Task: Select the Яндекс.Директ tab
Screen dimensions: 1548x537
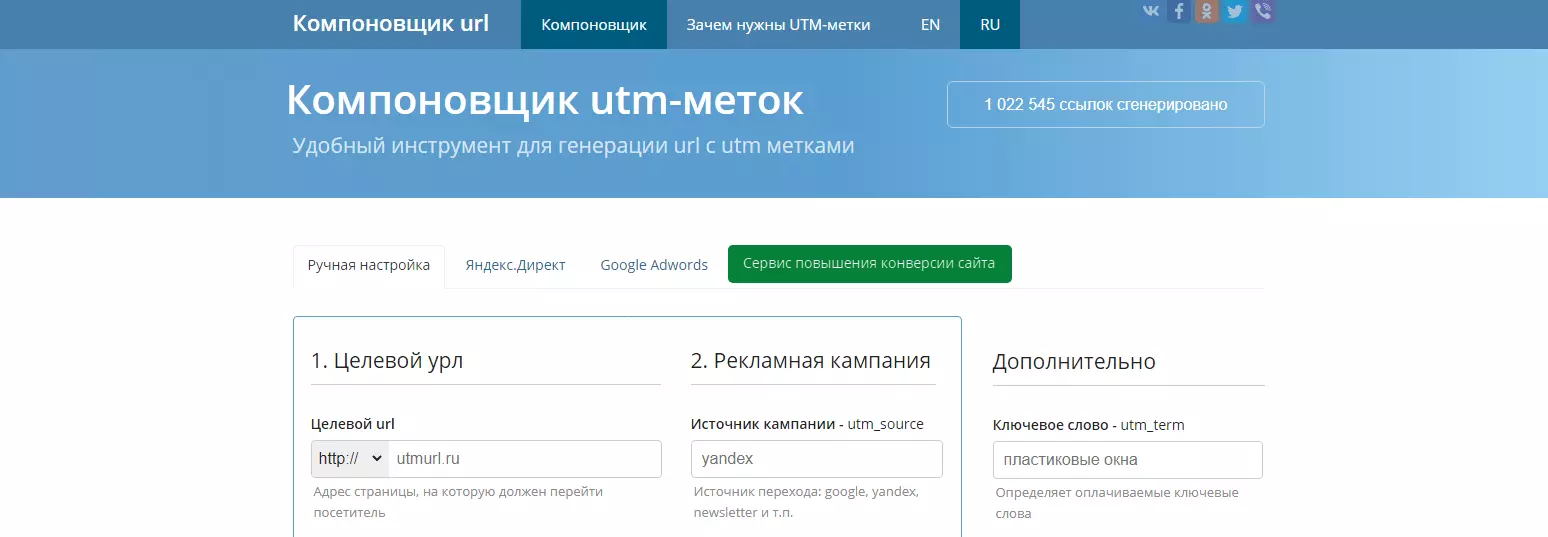Action: point(515,266)
